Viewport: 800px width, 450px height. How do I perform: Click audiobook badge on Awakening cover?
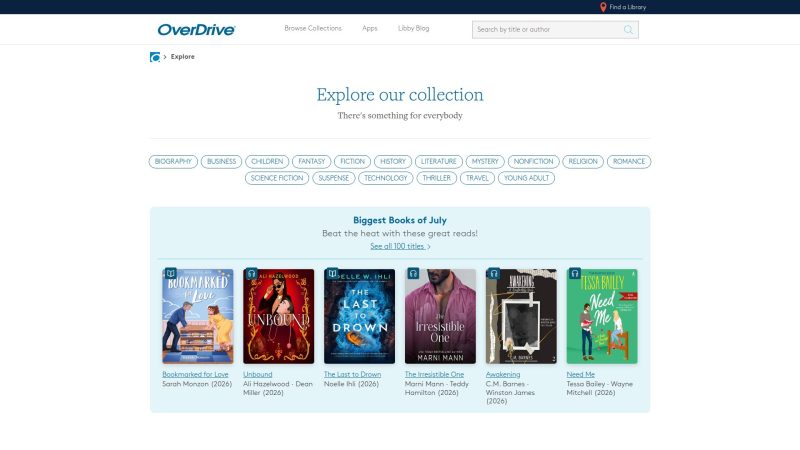pyautogui.click(x=494, y=273)
